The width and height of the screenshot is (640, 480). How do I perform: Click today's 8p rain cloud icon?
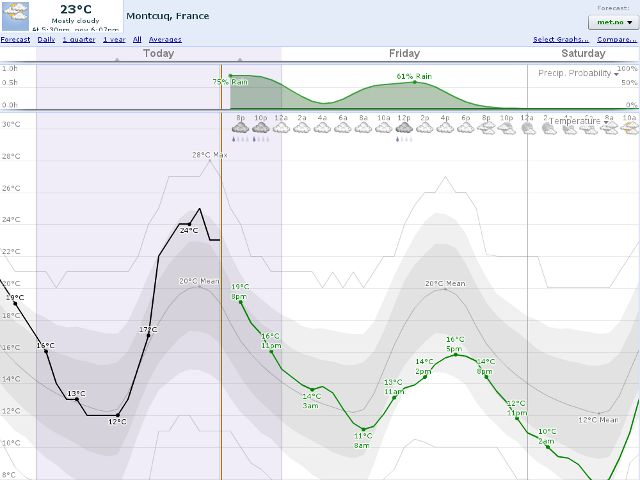tap(240, 127)
